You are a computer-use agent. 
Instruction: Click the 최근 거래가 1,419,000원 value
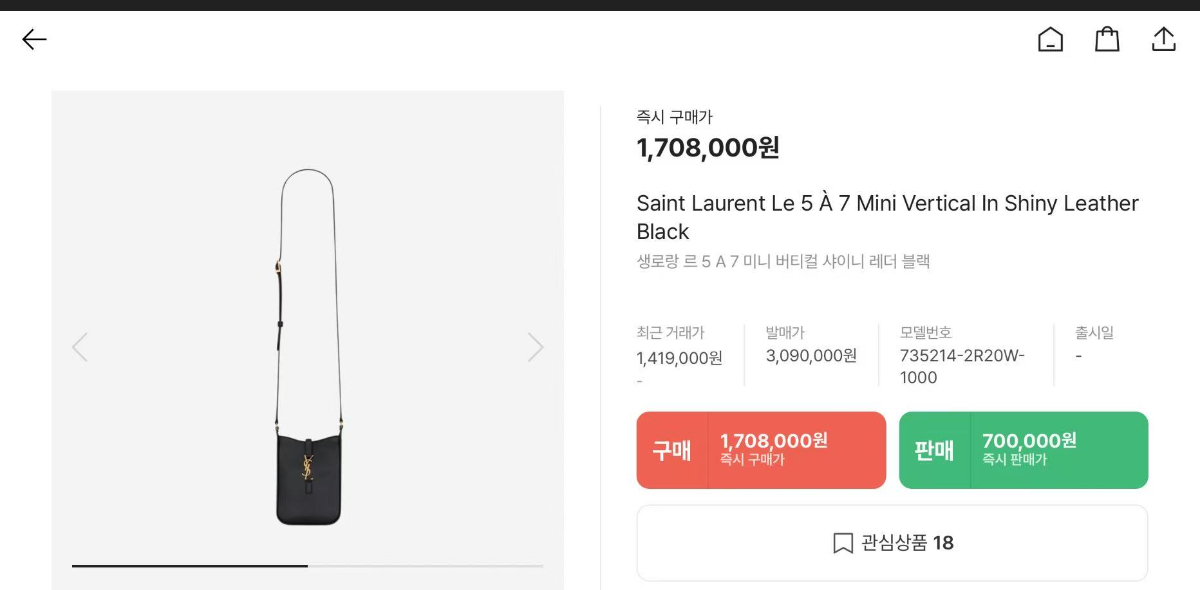[x=679, y=358]
